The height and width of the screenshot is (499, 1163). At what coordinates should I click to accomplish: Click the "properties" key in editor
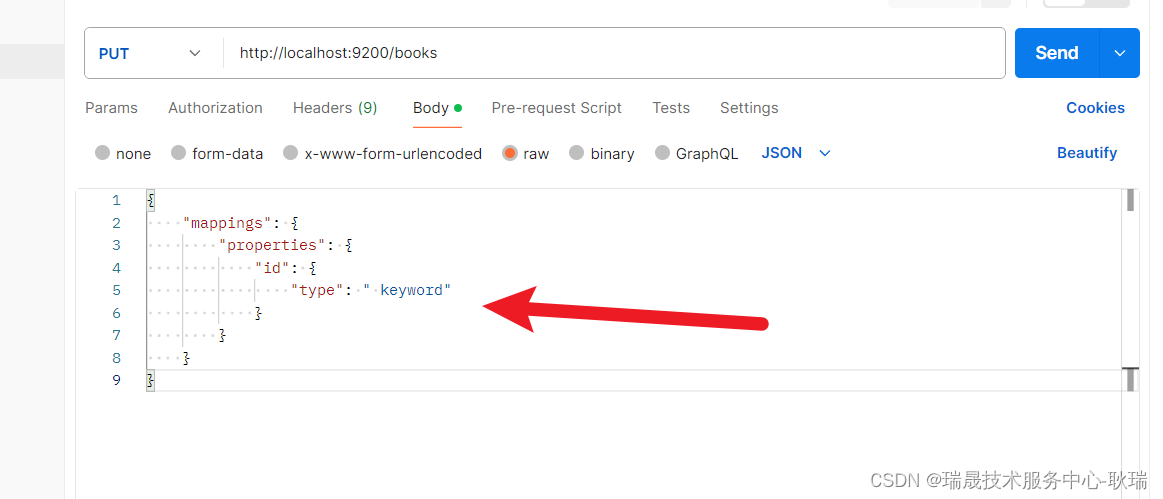(x=272, y=245)
